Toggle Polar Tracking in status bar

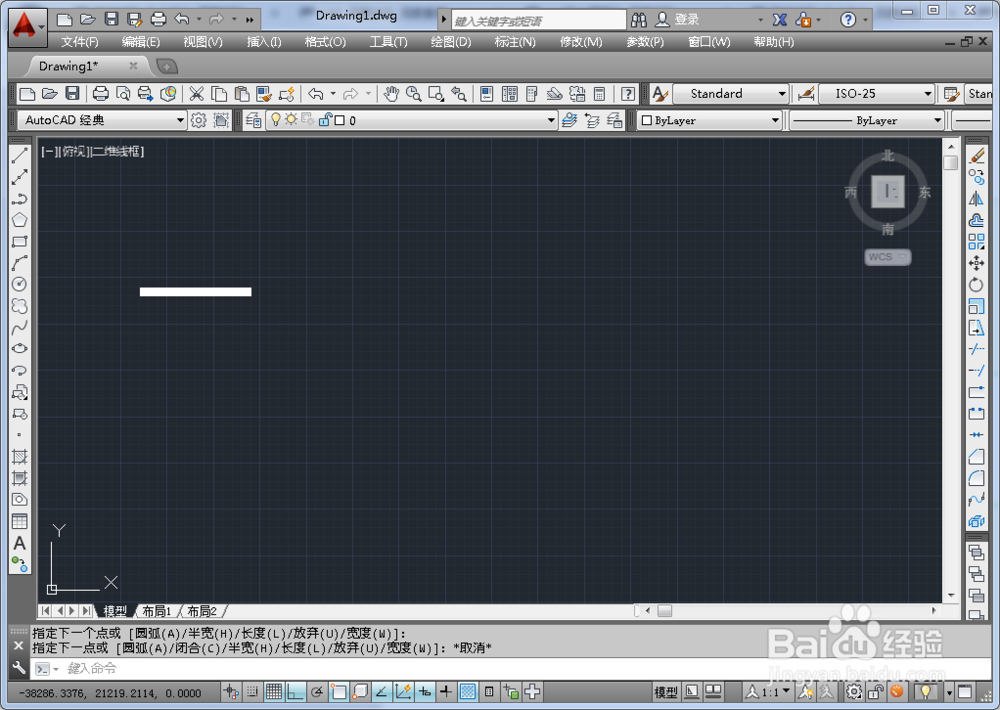(x=317, y=692)
